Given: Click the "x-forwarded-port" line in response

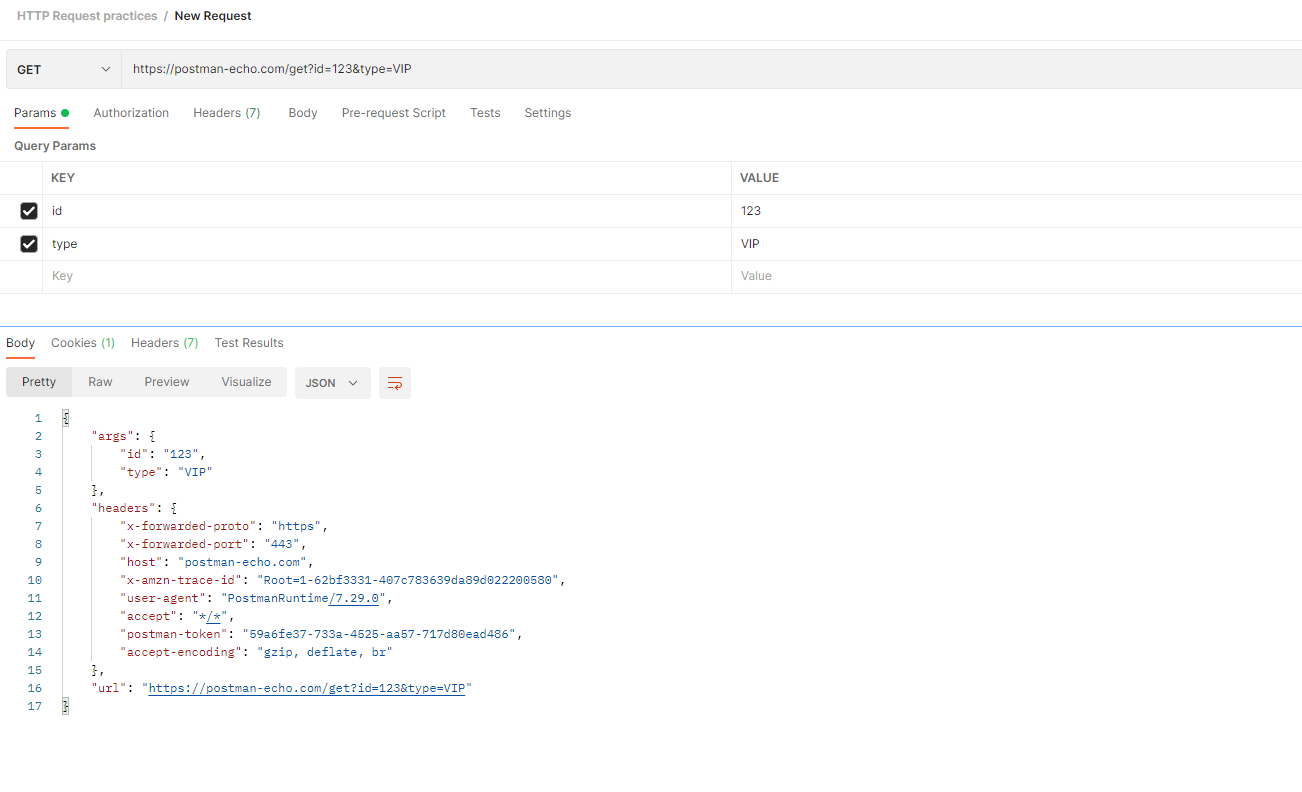Looking at the screenshot, I should click(214, 544).
